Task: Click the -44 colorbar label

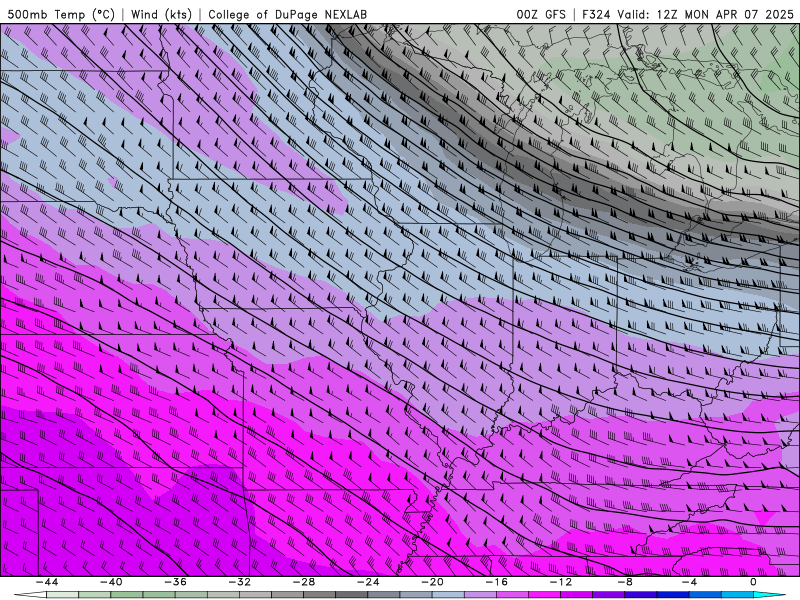Action: tap(47, 582)
